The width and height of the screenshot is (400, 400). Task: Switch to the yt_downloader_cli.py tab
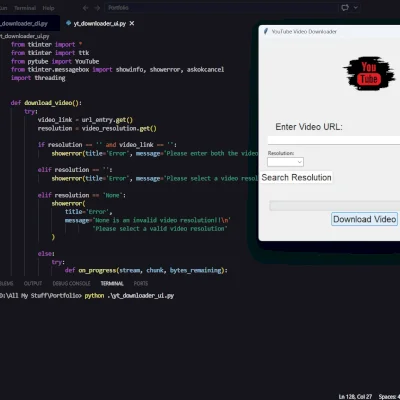(x=24, y=23)
